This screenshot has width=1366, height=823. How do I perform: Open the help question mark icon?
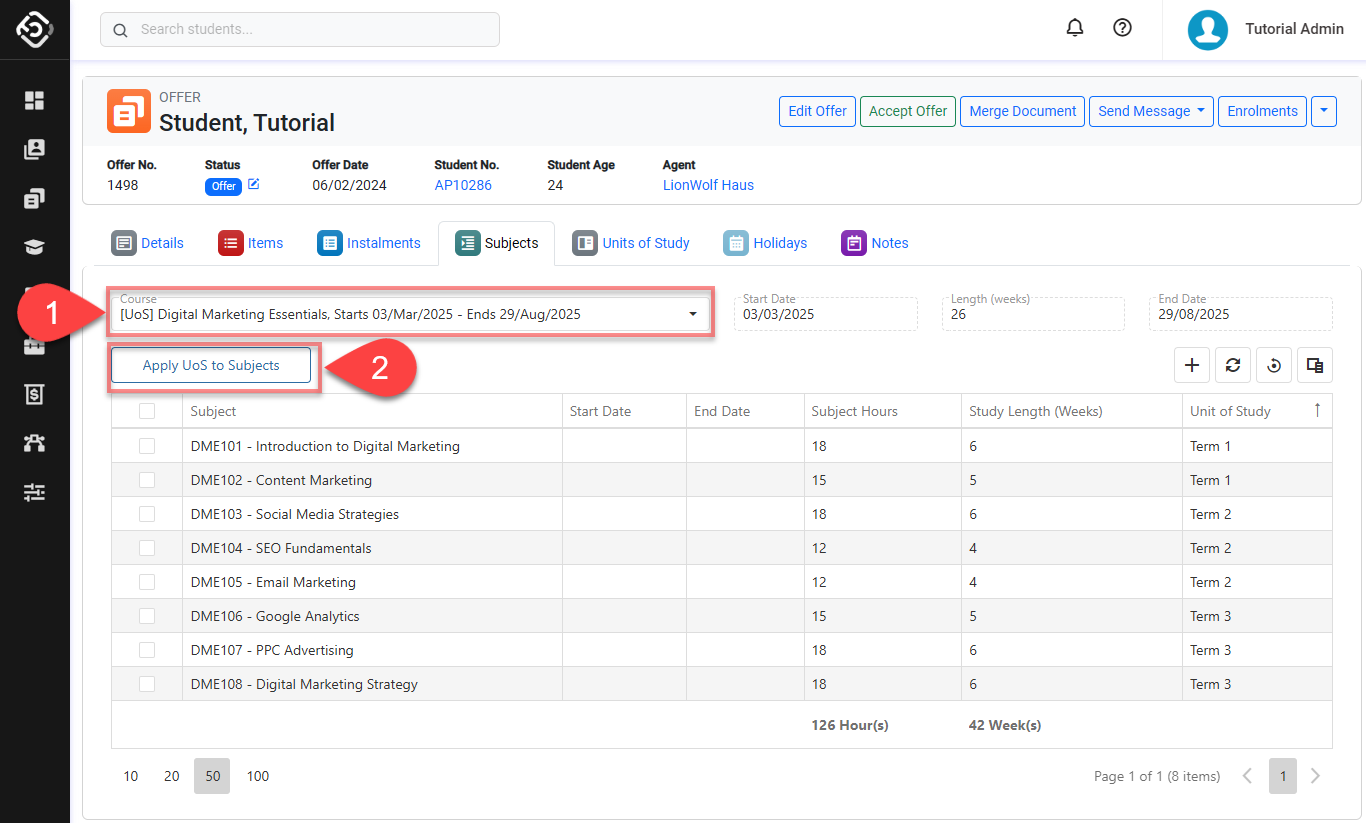click(x=1122, y=28)
